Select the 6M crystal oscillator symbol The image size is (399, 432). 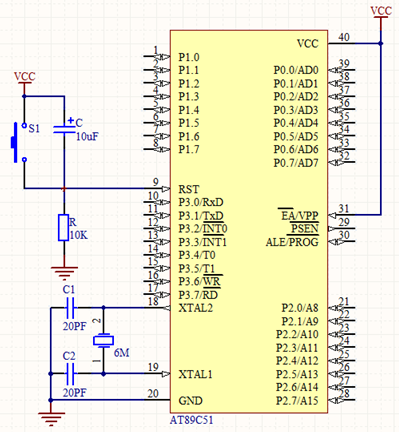[x=103, y=341]
